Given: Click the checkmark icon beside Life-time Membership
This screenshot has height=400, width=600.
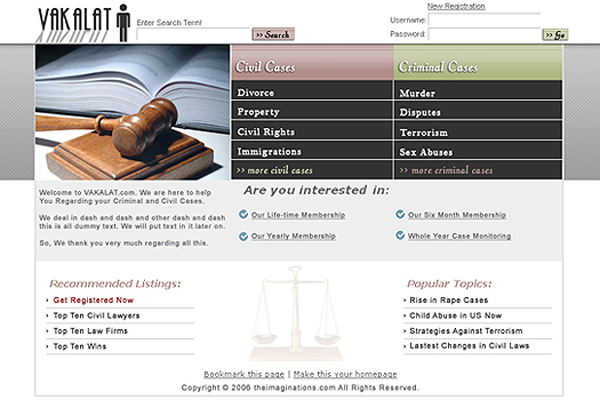Looking at the screenshot, I should click(x=243, y=214).
